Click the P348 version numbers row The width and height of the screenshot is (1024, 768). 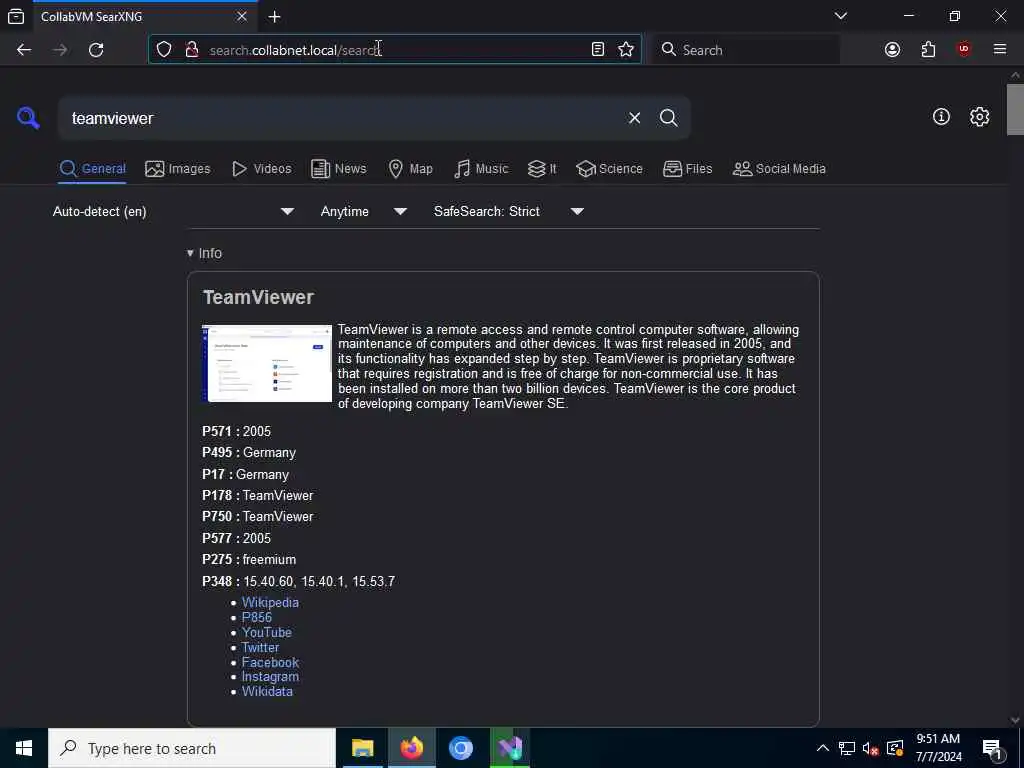[298, 581]
